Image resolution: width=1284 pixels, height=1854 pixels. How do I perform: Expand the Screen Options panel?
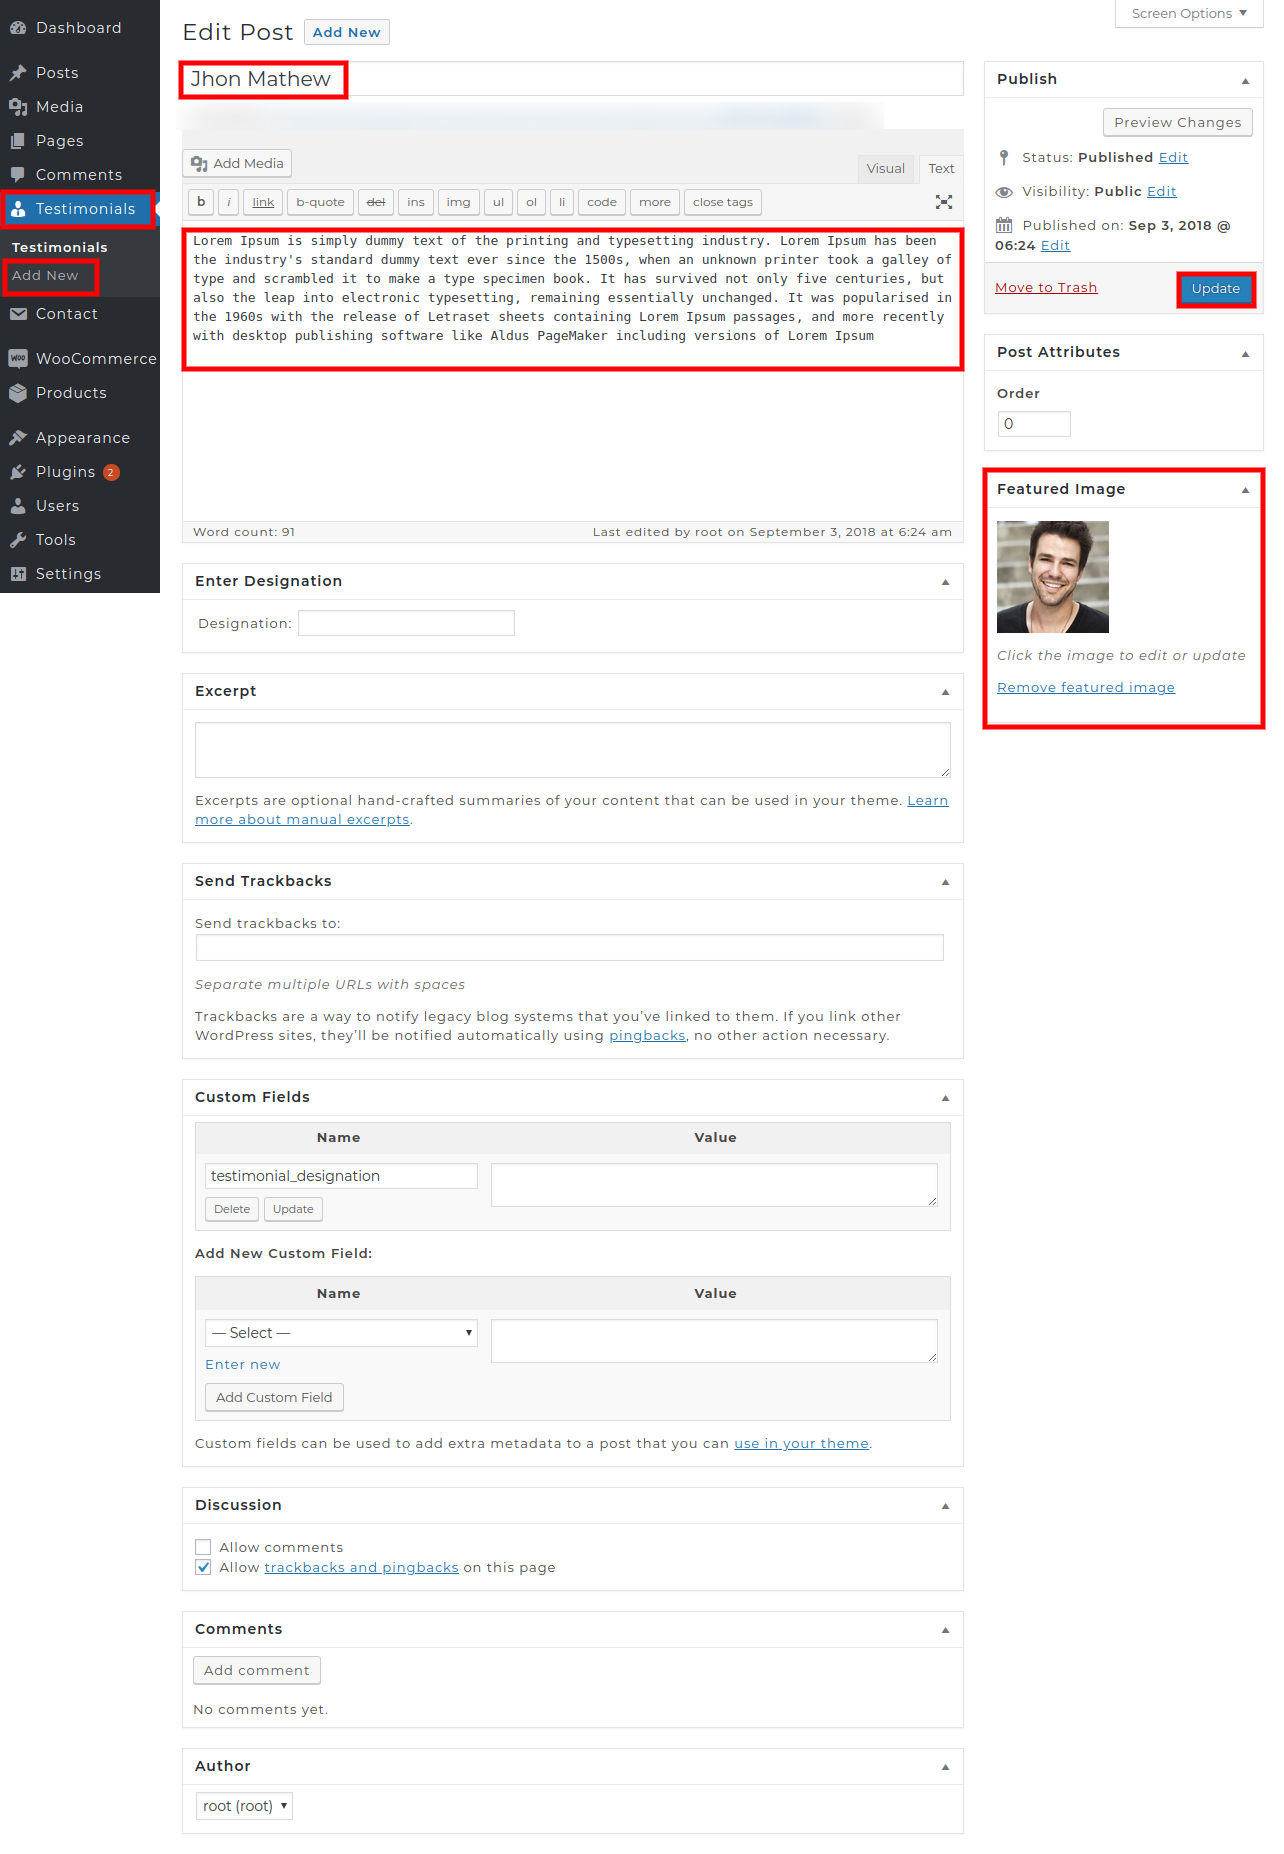[x=1188, y=14]
